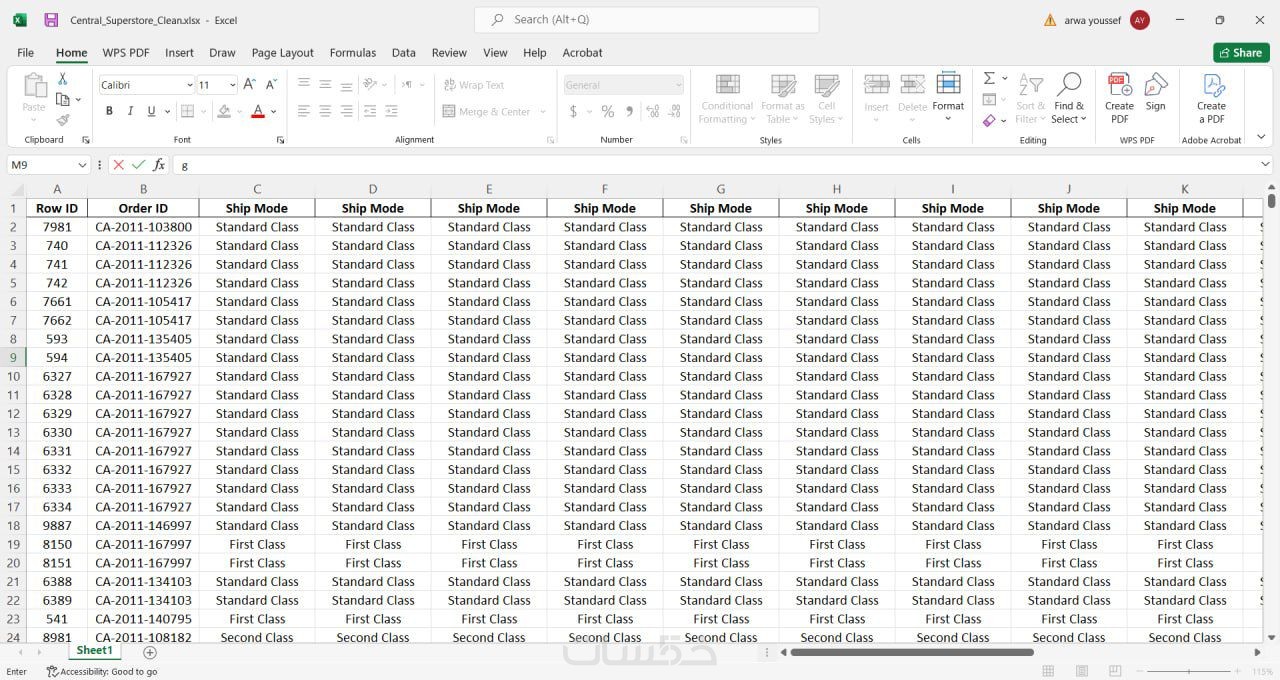
Task: Open the Font Color arrow dropdown
Action: click(x=273, y=112)
